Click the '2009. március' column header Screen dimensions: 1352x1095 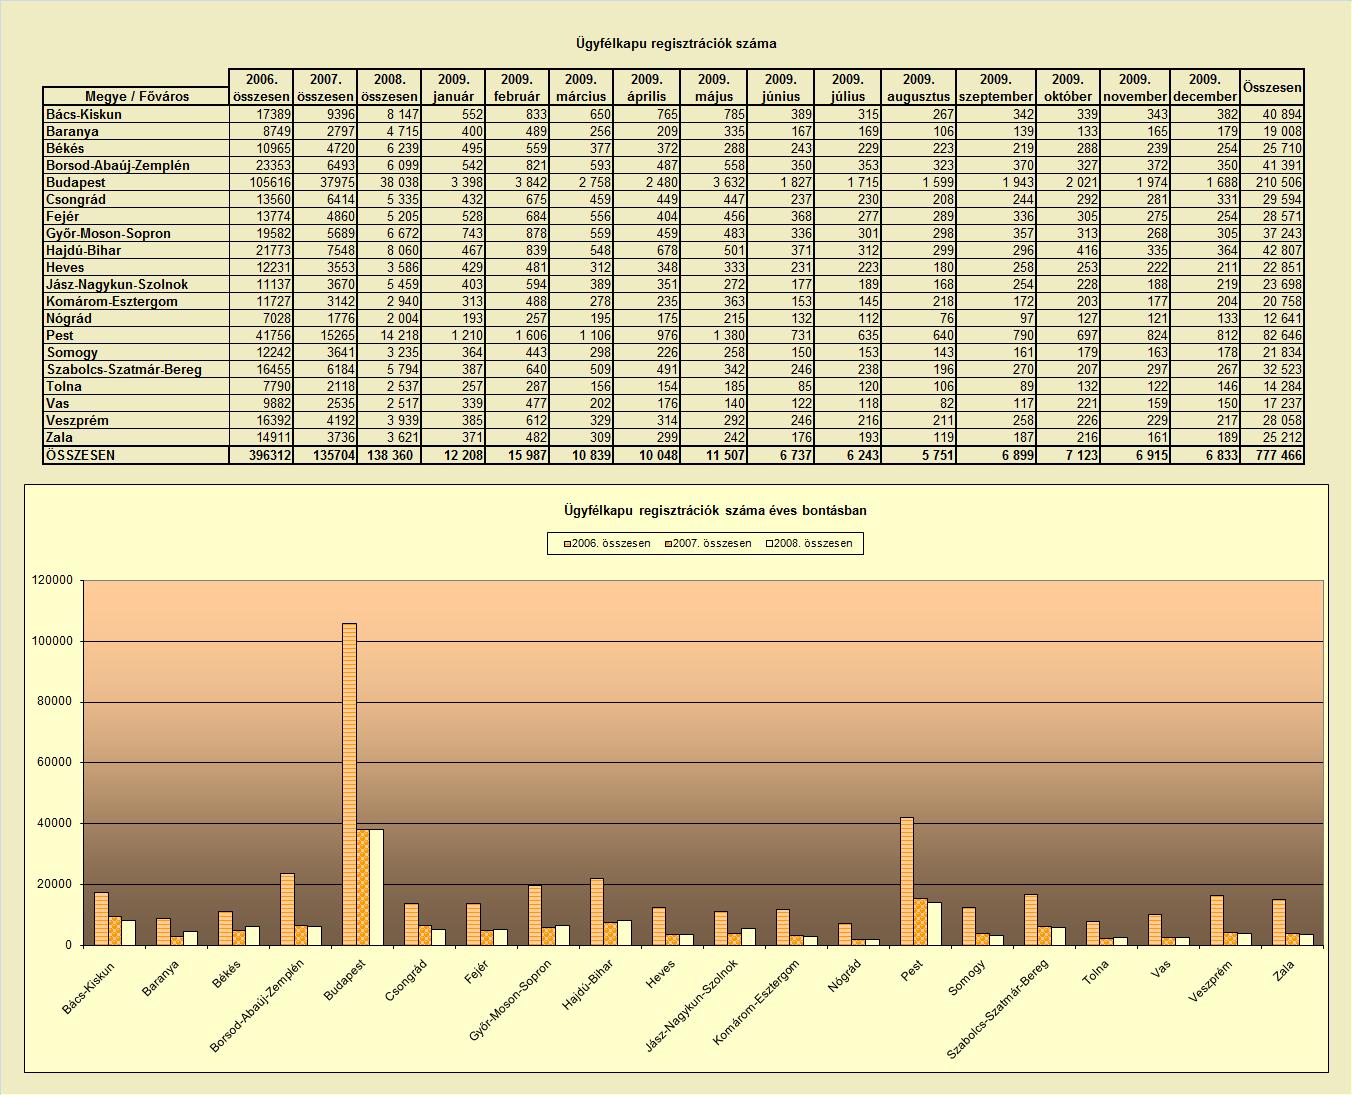point(581,87)
